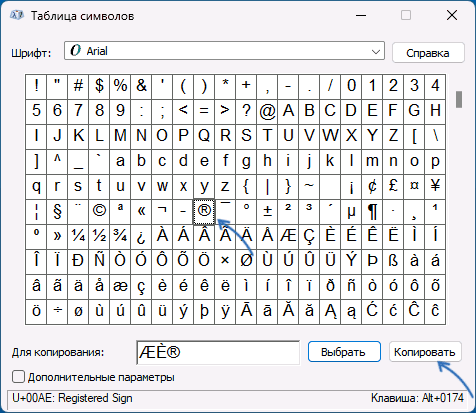
Task: Select the capital Eth Ð cell
Action: [x=78, y=262]
